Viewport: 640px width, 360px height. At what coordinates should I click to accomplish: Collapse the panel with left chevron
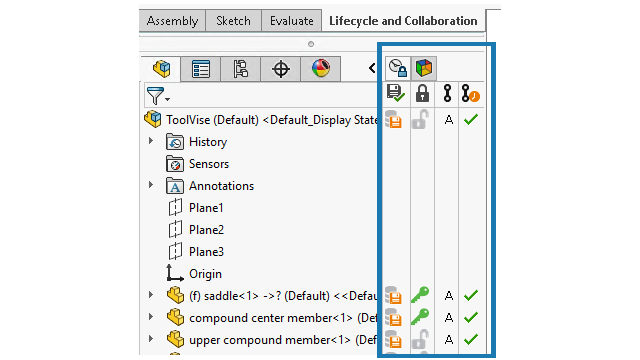click(372, 68)
